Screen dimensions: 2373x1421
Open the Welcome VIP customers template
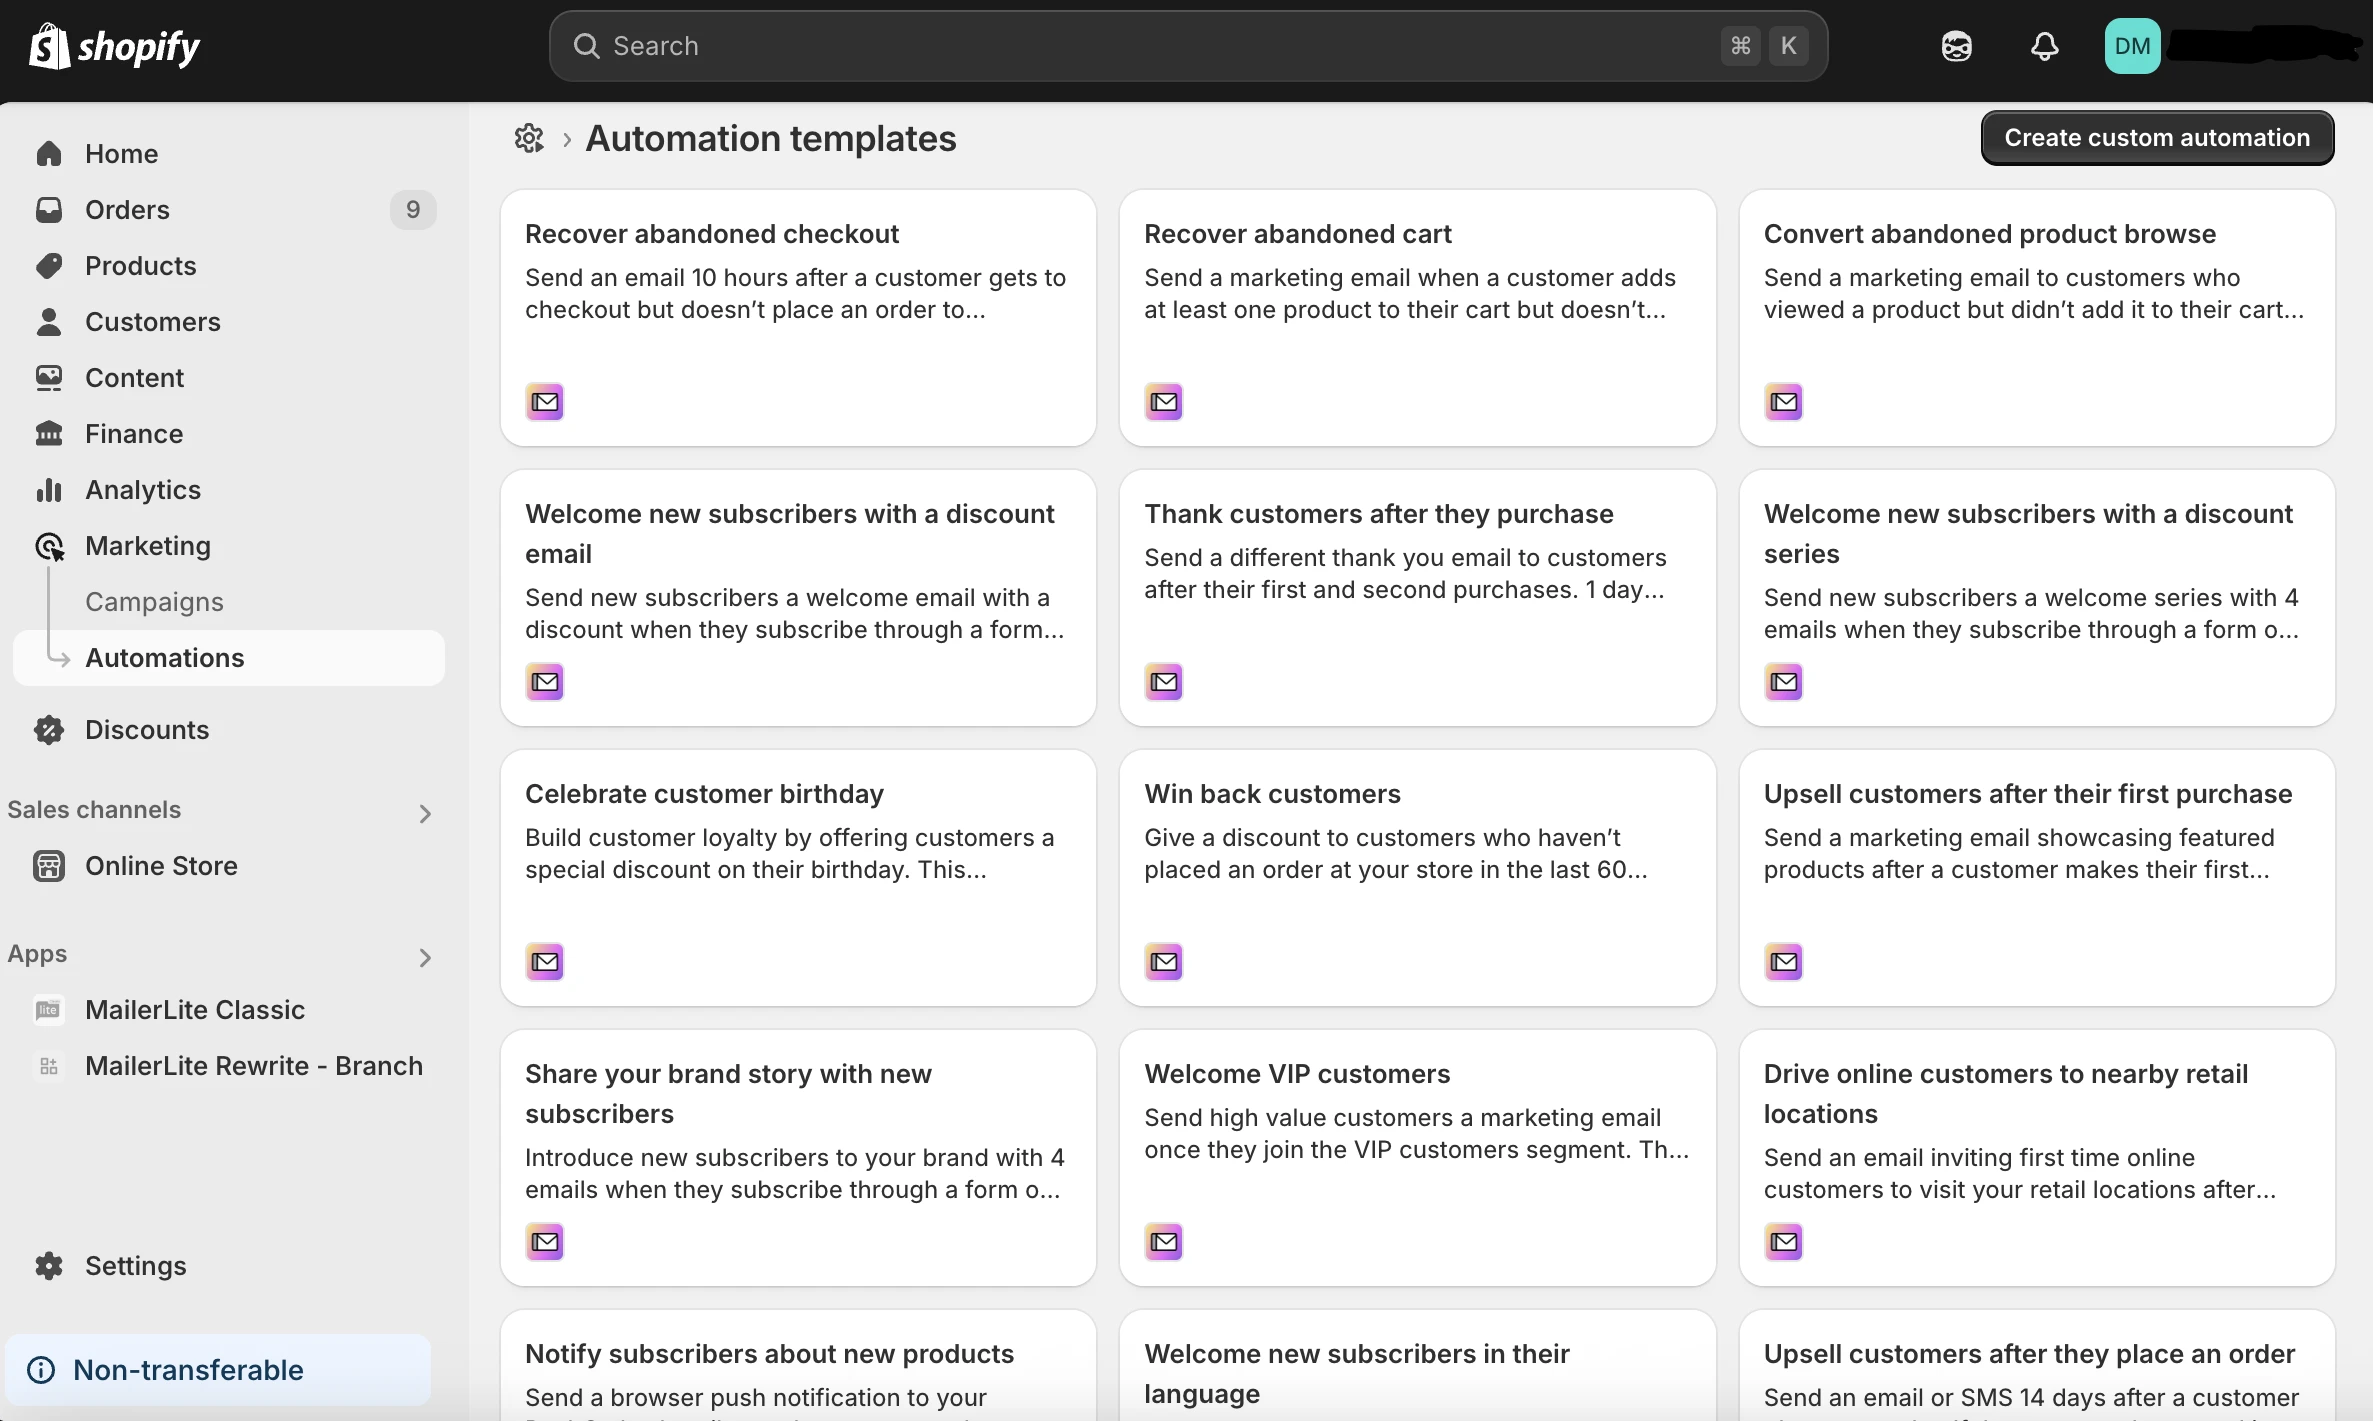(1417, 1157)
